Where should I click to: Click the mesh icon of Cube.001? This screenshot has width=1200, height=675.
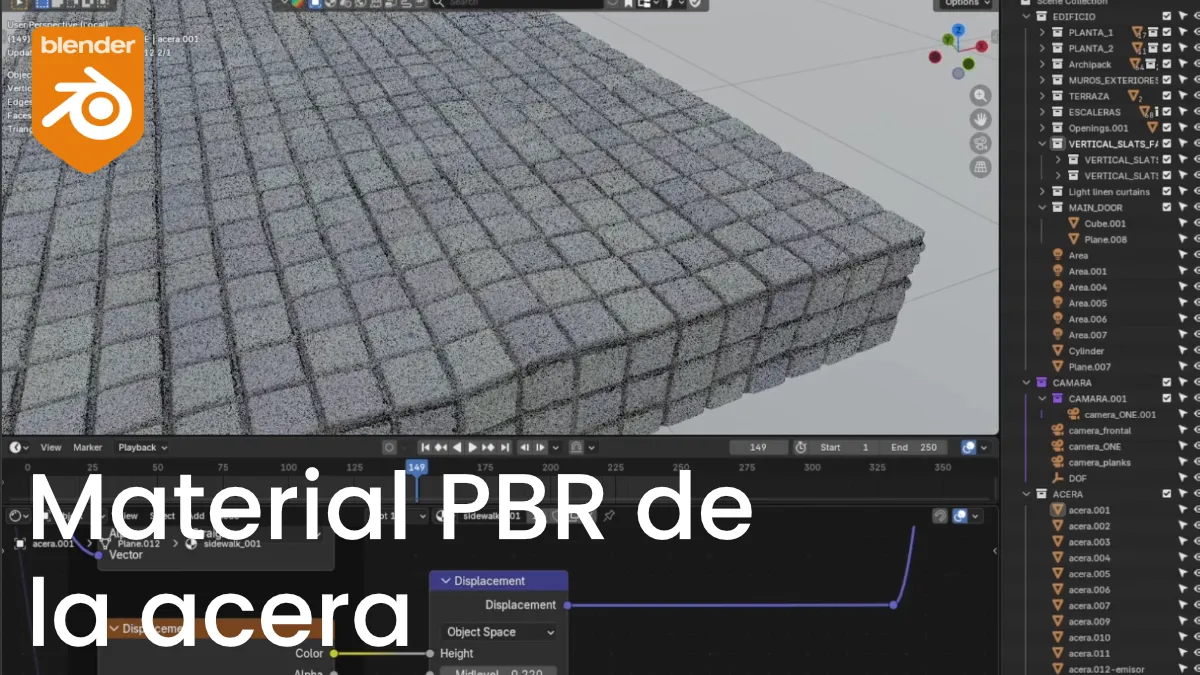click(x=1074, y=223)
